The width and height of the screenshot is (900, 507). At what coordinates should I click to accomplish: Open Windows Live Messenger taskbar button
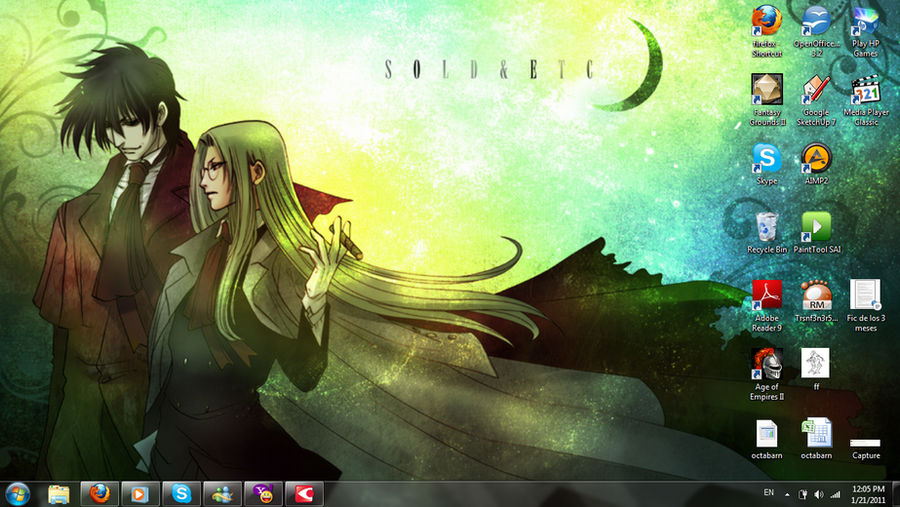(222, 494)
